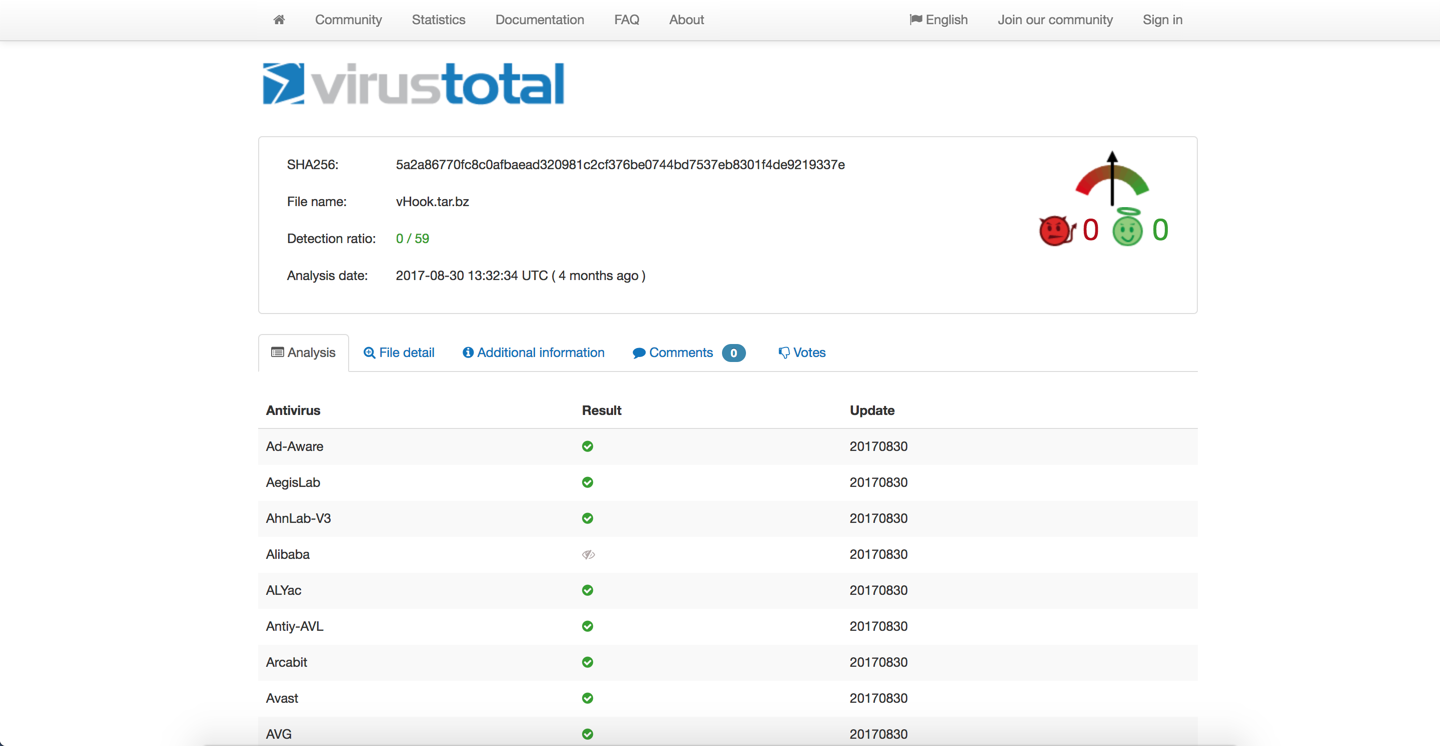Click the Join our community link
This screenshot has height=746, width=1440.
[x=1055, y=19]
